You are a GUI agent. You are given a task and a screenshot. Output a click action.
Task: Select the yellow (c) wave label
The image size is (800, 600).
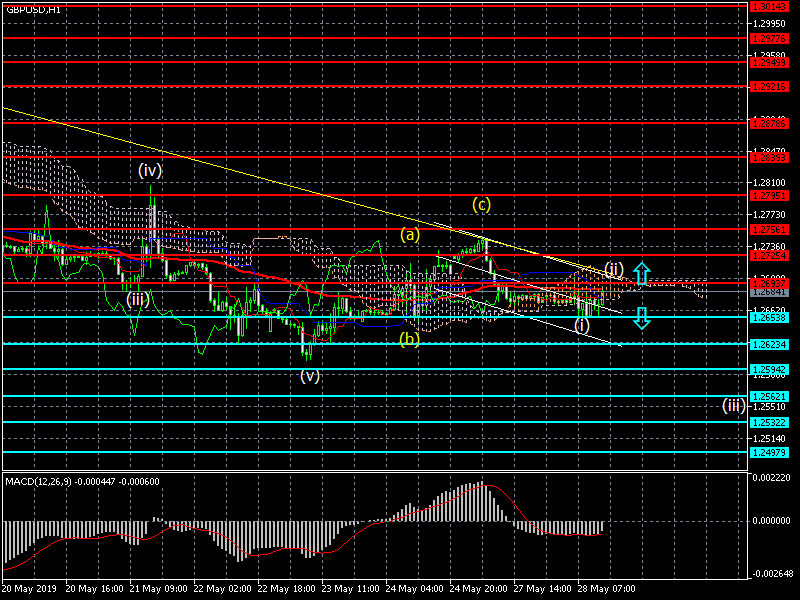482,205
